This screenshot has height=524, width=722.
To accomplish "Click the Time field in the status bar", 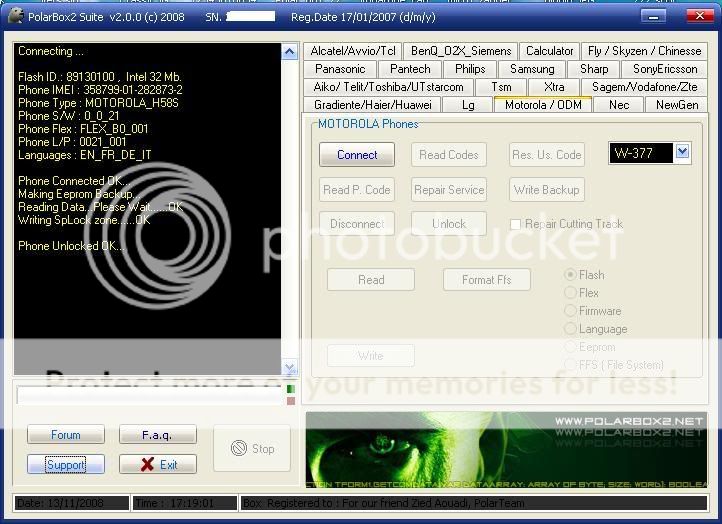I will (185, 503).
